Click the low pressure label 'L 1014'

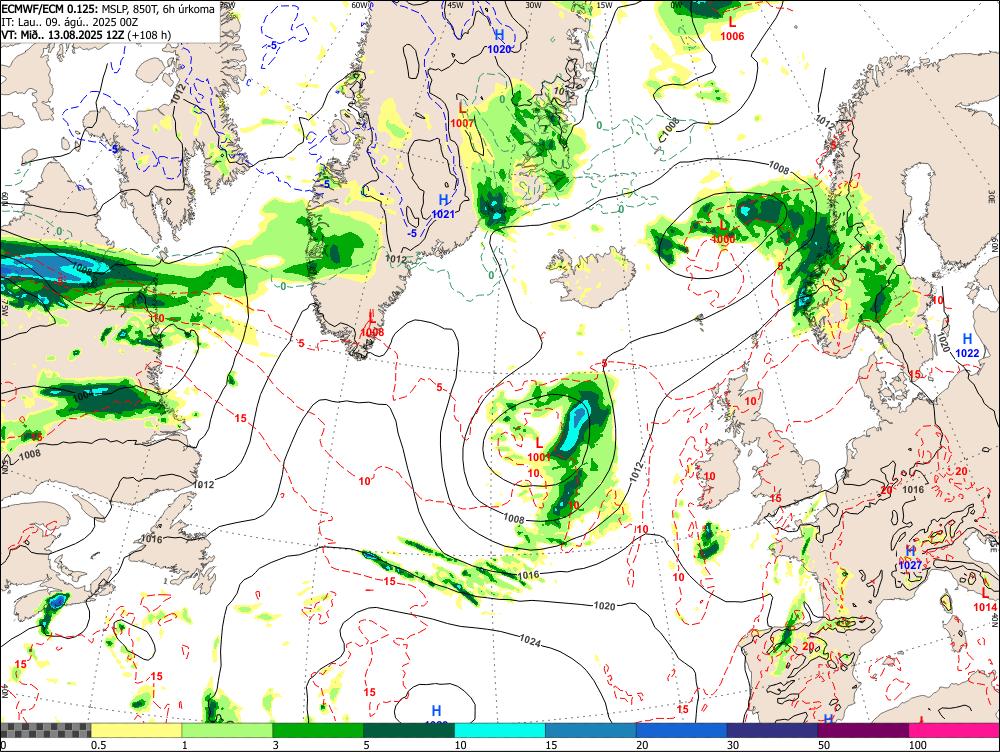pos(985,601)
